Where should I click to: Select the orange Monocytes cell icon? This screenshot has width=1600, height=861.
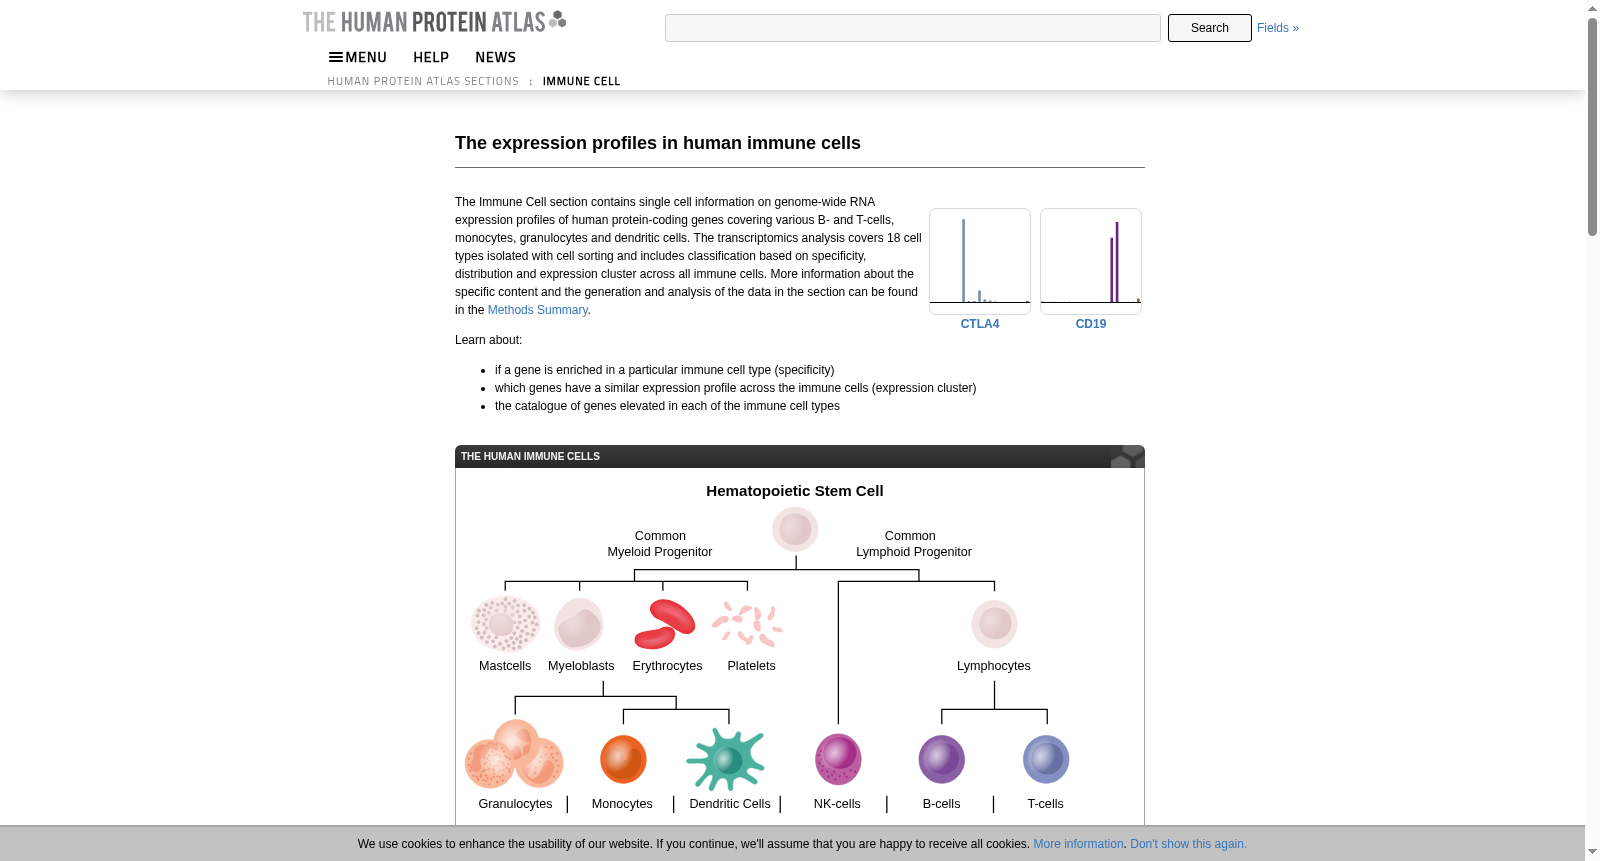tap(623, 759)
